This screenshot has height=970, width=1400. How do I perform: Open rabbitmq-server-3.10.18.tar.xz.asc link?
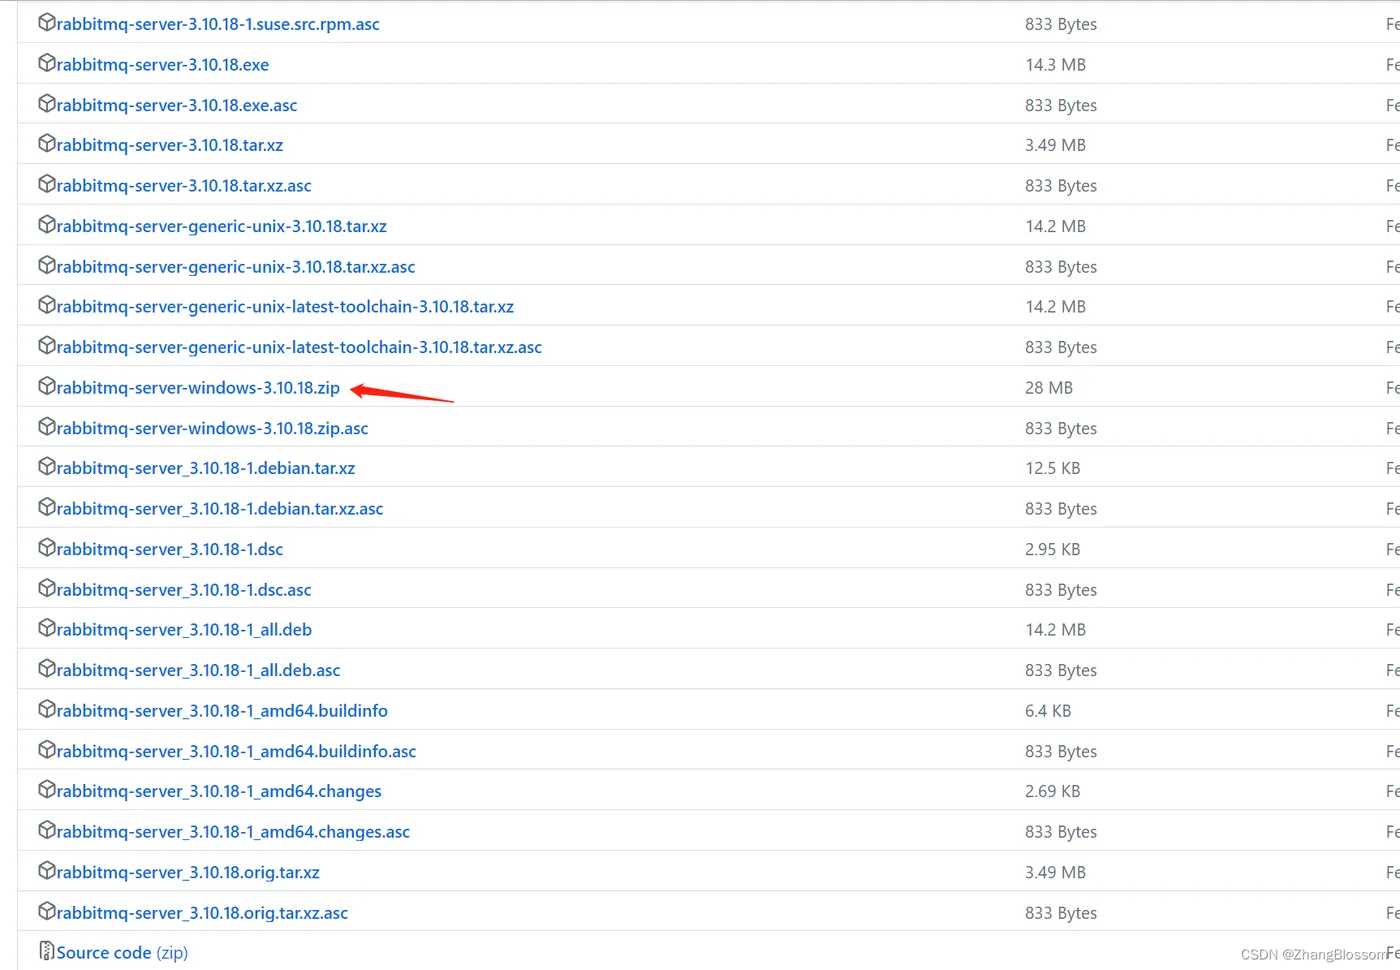184,186
